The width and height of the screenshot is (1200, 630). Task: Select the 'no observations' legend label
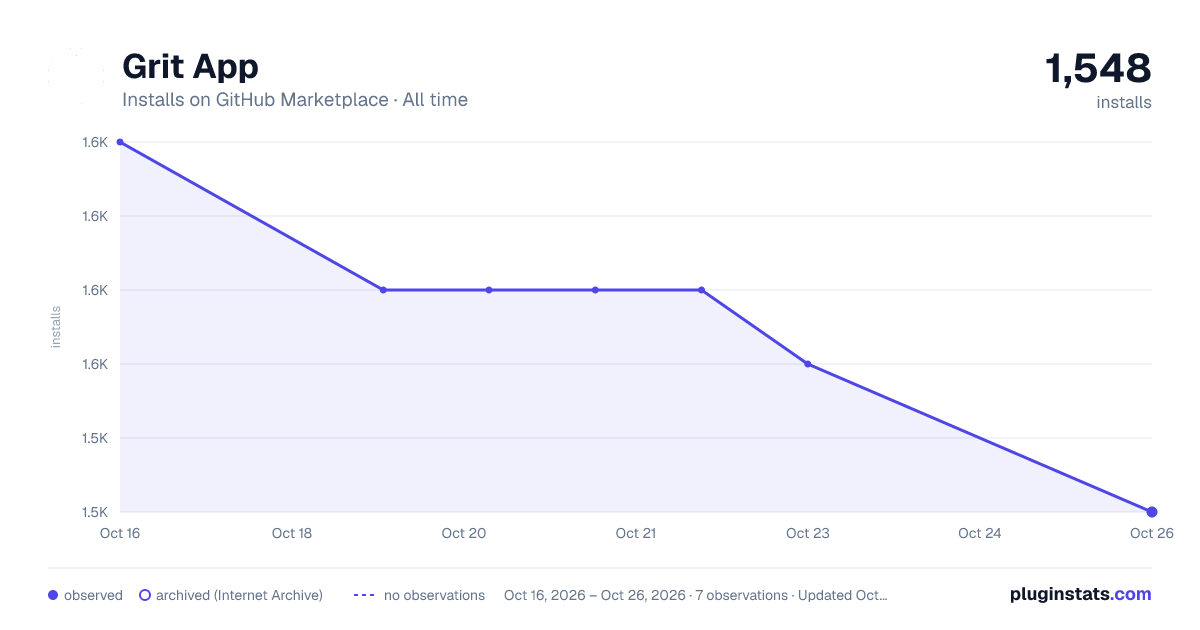[x=434, y=595]
